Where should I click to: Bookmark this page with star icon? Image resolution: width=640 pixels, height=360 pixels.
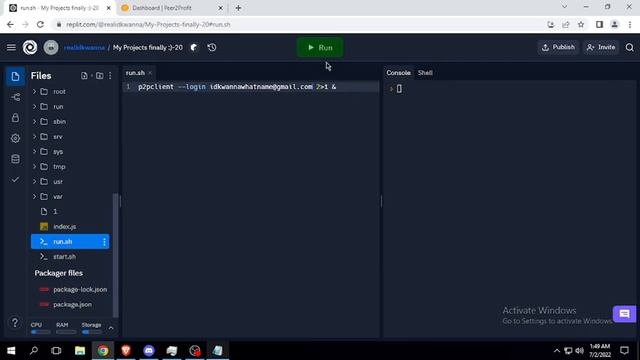coord(581,24)
